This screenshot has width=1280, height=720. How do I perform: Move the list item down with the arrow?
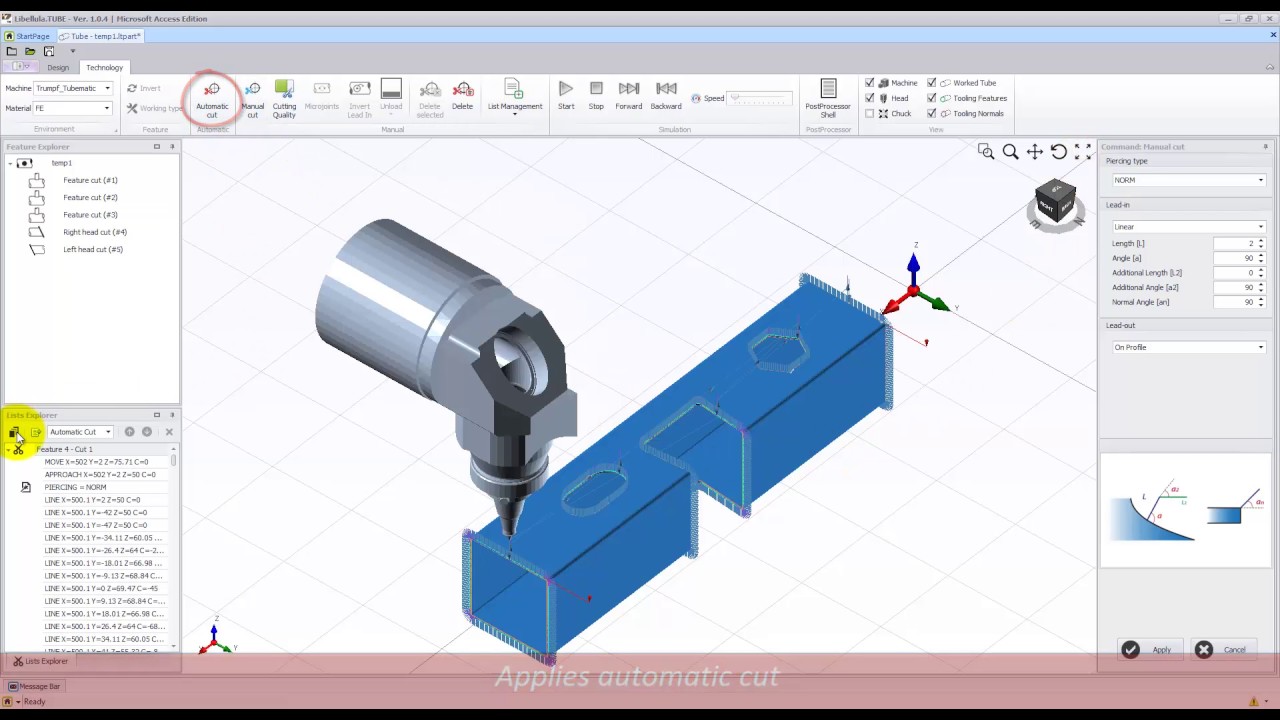click(147, 432)
